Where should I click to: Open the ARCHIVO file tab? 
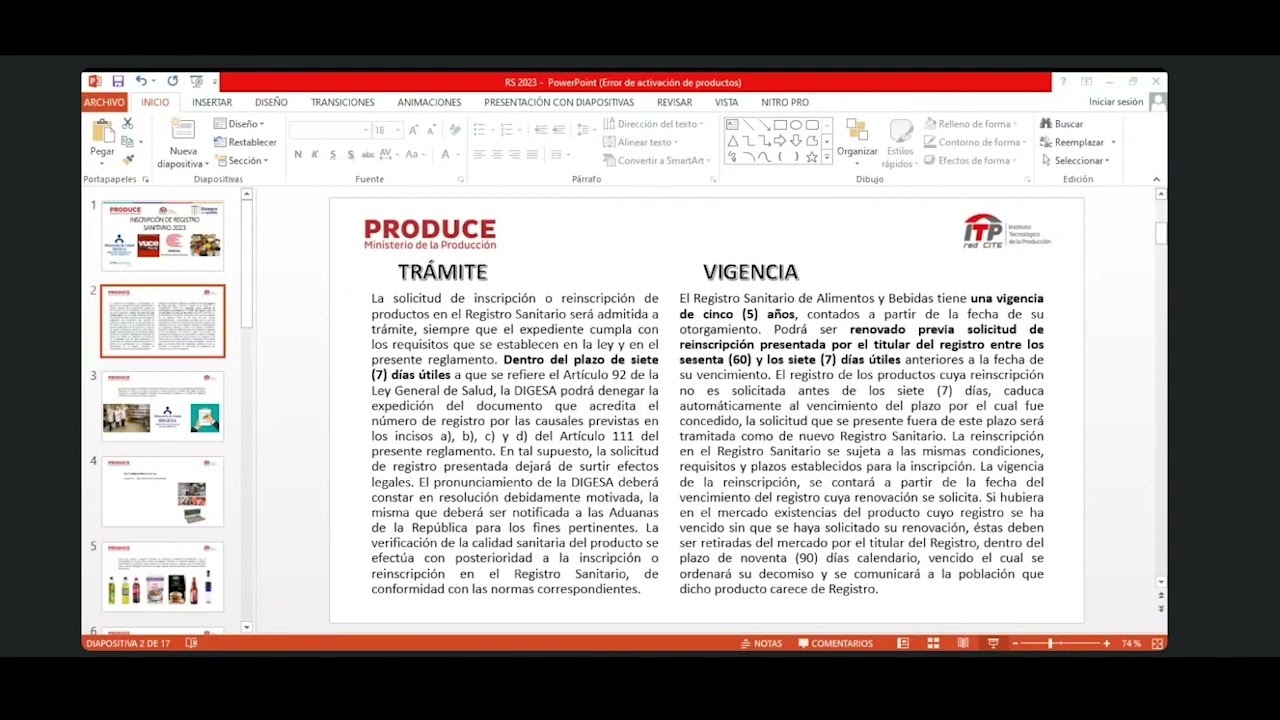pos(104,102)
